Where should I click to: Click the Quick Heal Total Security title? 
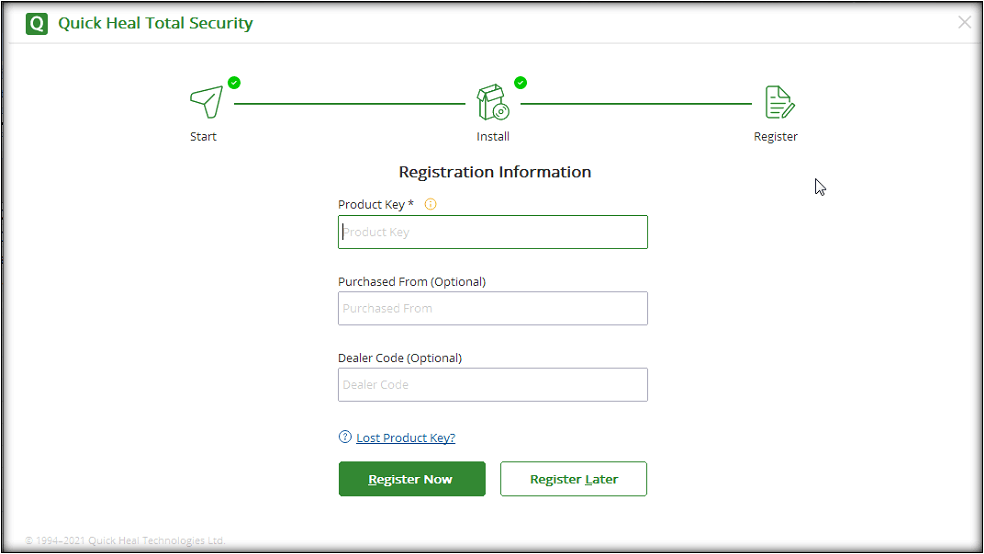(x=155, y=23)
